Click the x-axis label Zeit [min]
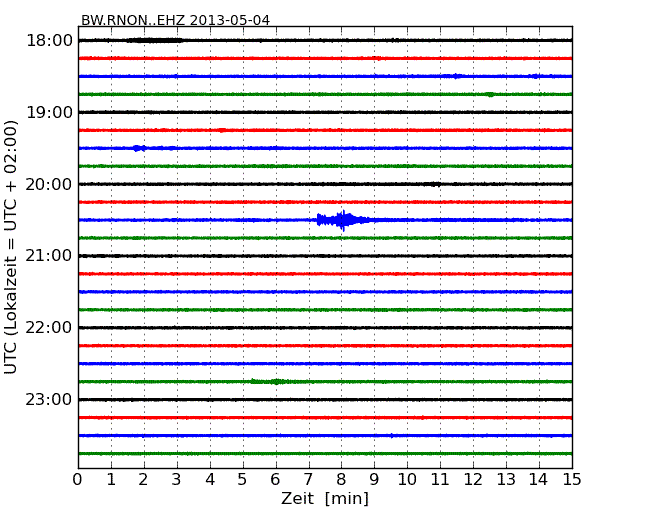650x520 pixels. pos(325,498)
